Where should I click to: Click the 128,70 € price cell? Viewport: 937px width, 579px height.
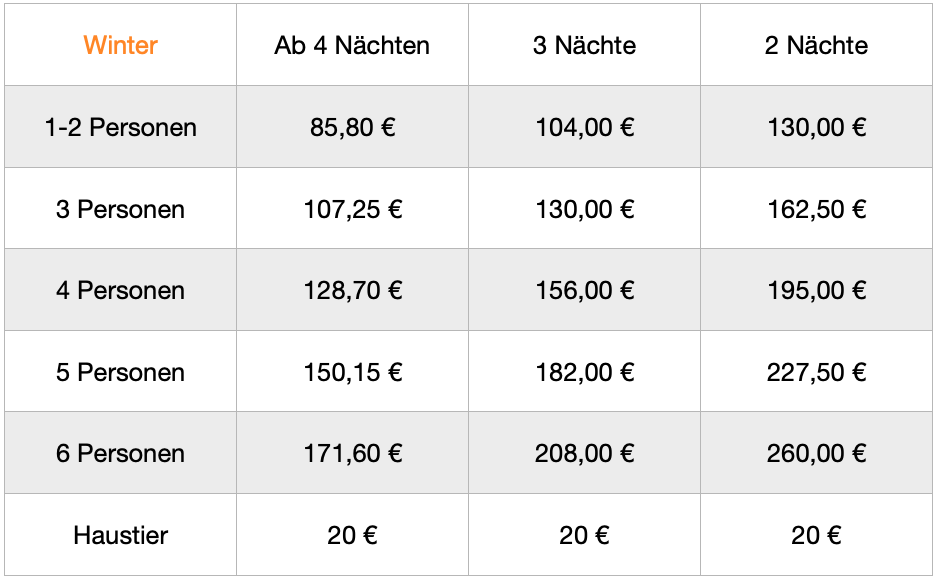[352, 290]
